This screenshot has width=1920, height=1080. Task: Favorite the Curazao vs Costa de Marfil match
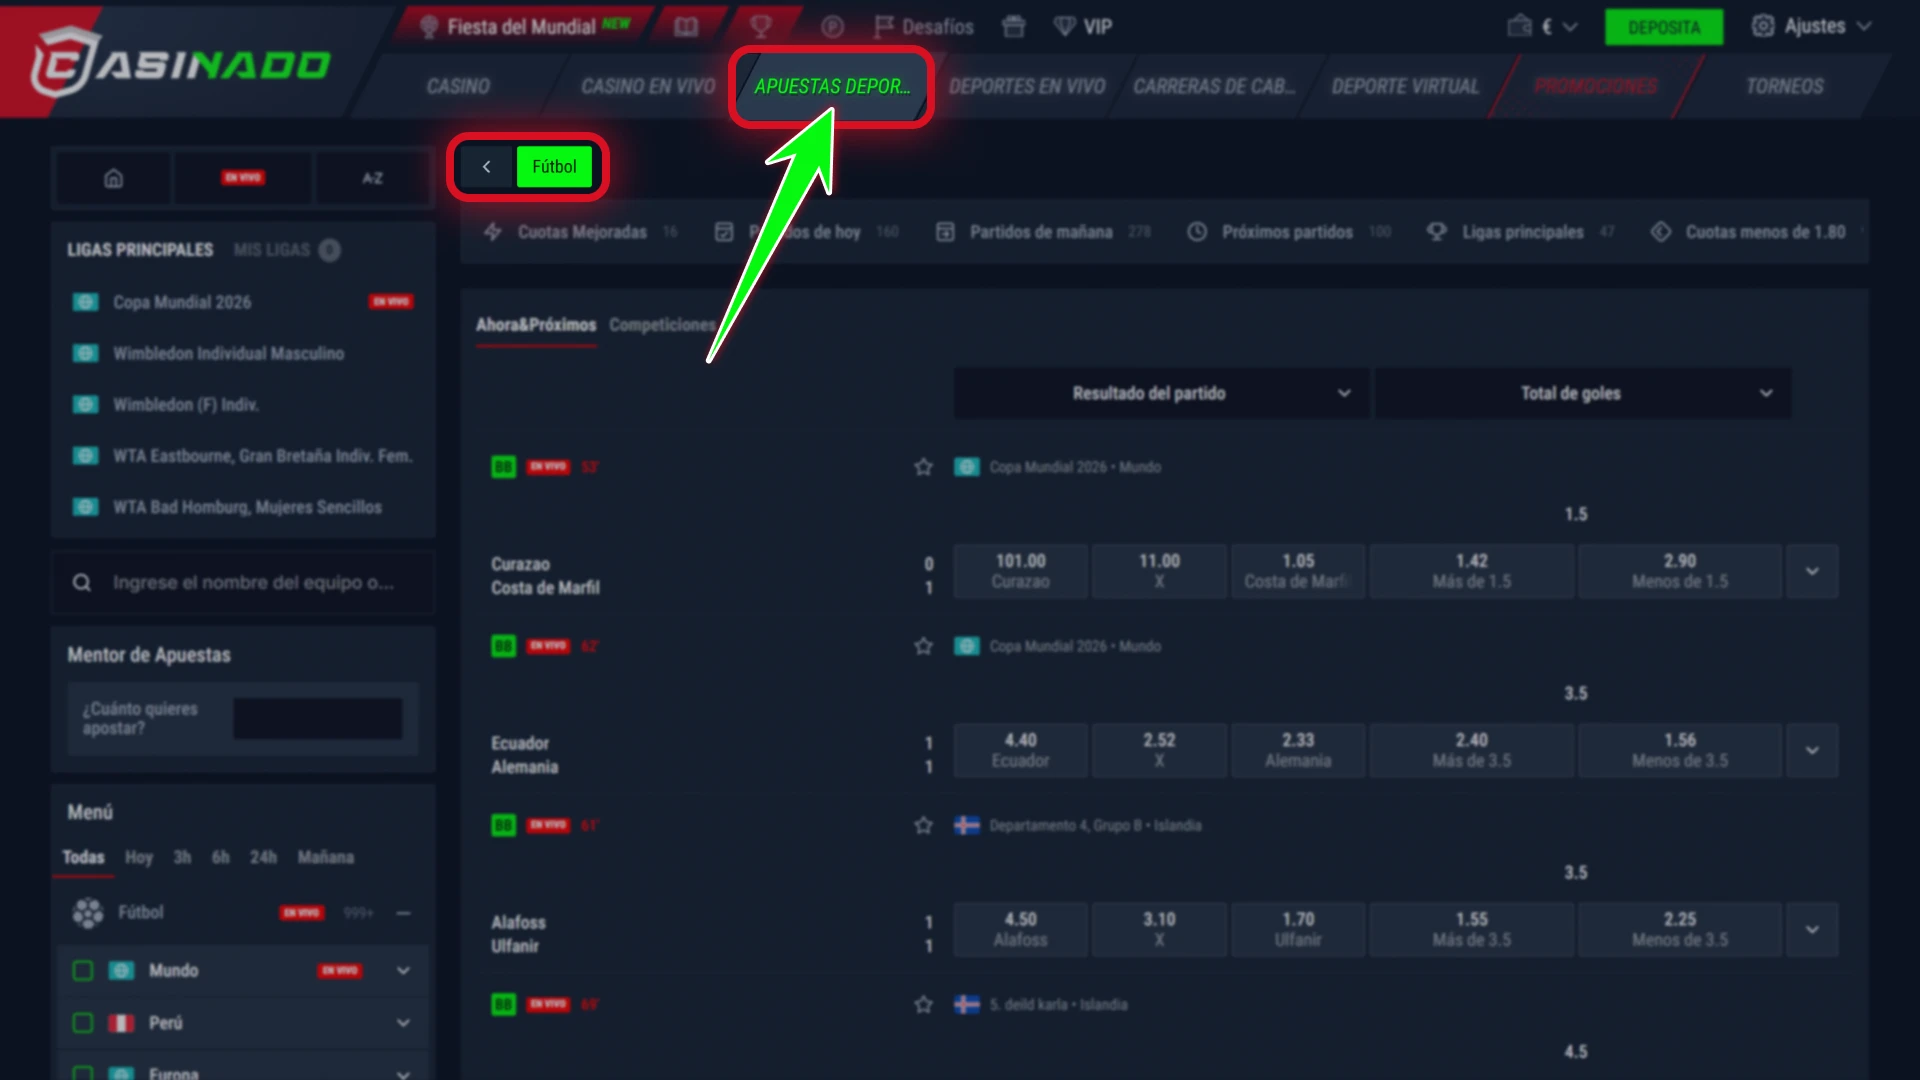(x=923, y=467)
